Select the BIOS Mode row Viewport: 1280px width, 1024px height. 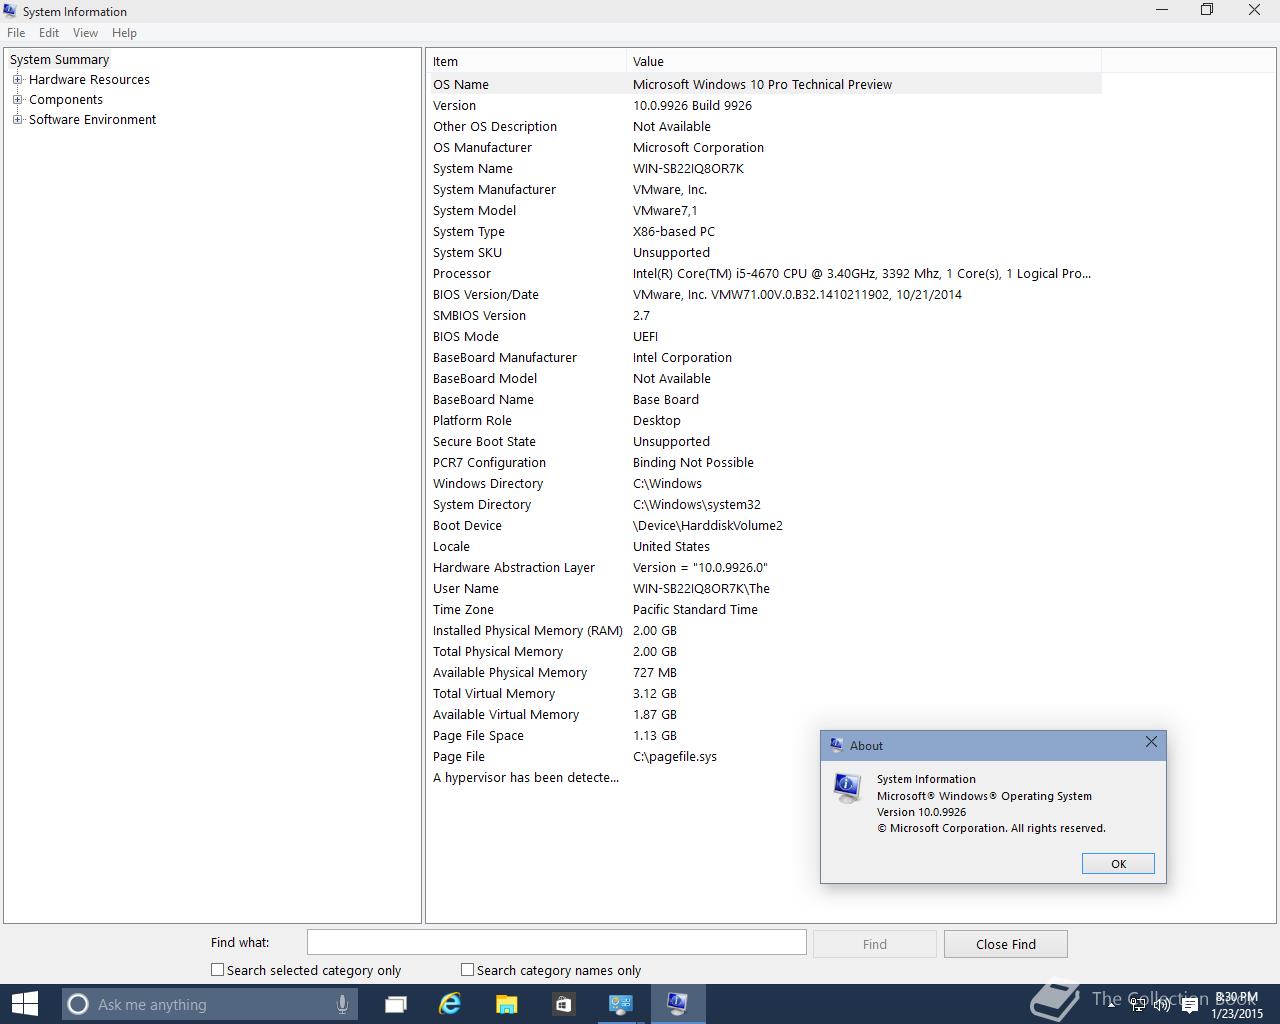pos(765,336)
